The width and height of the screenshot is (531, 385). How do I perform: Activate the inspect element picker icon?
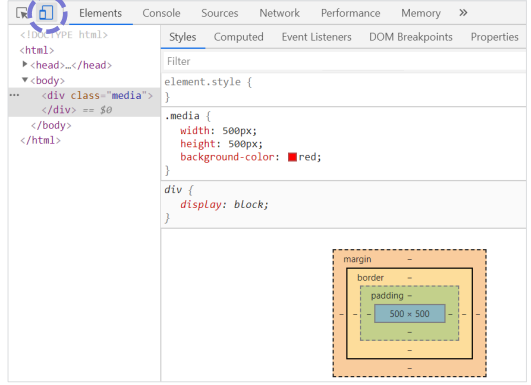coord(22,13)
